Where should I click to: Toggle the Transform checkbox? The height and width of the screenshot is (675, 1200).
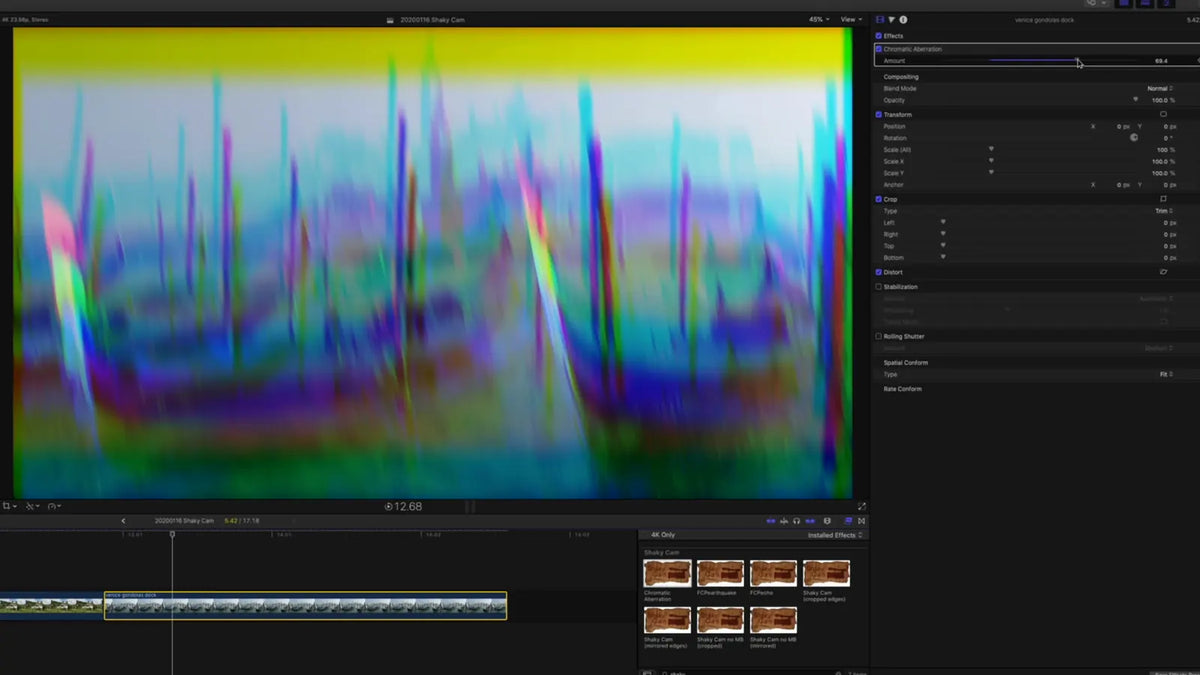tap(879, 114)
